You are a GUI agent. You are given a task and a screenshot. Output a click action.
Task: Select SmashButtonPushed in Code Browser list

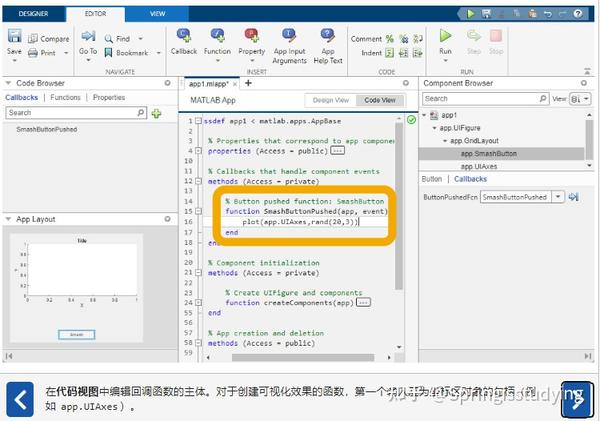click(47, 129)
